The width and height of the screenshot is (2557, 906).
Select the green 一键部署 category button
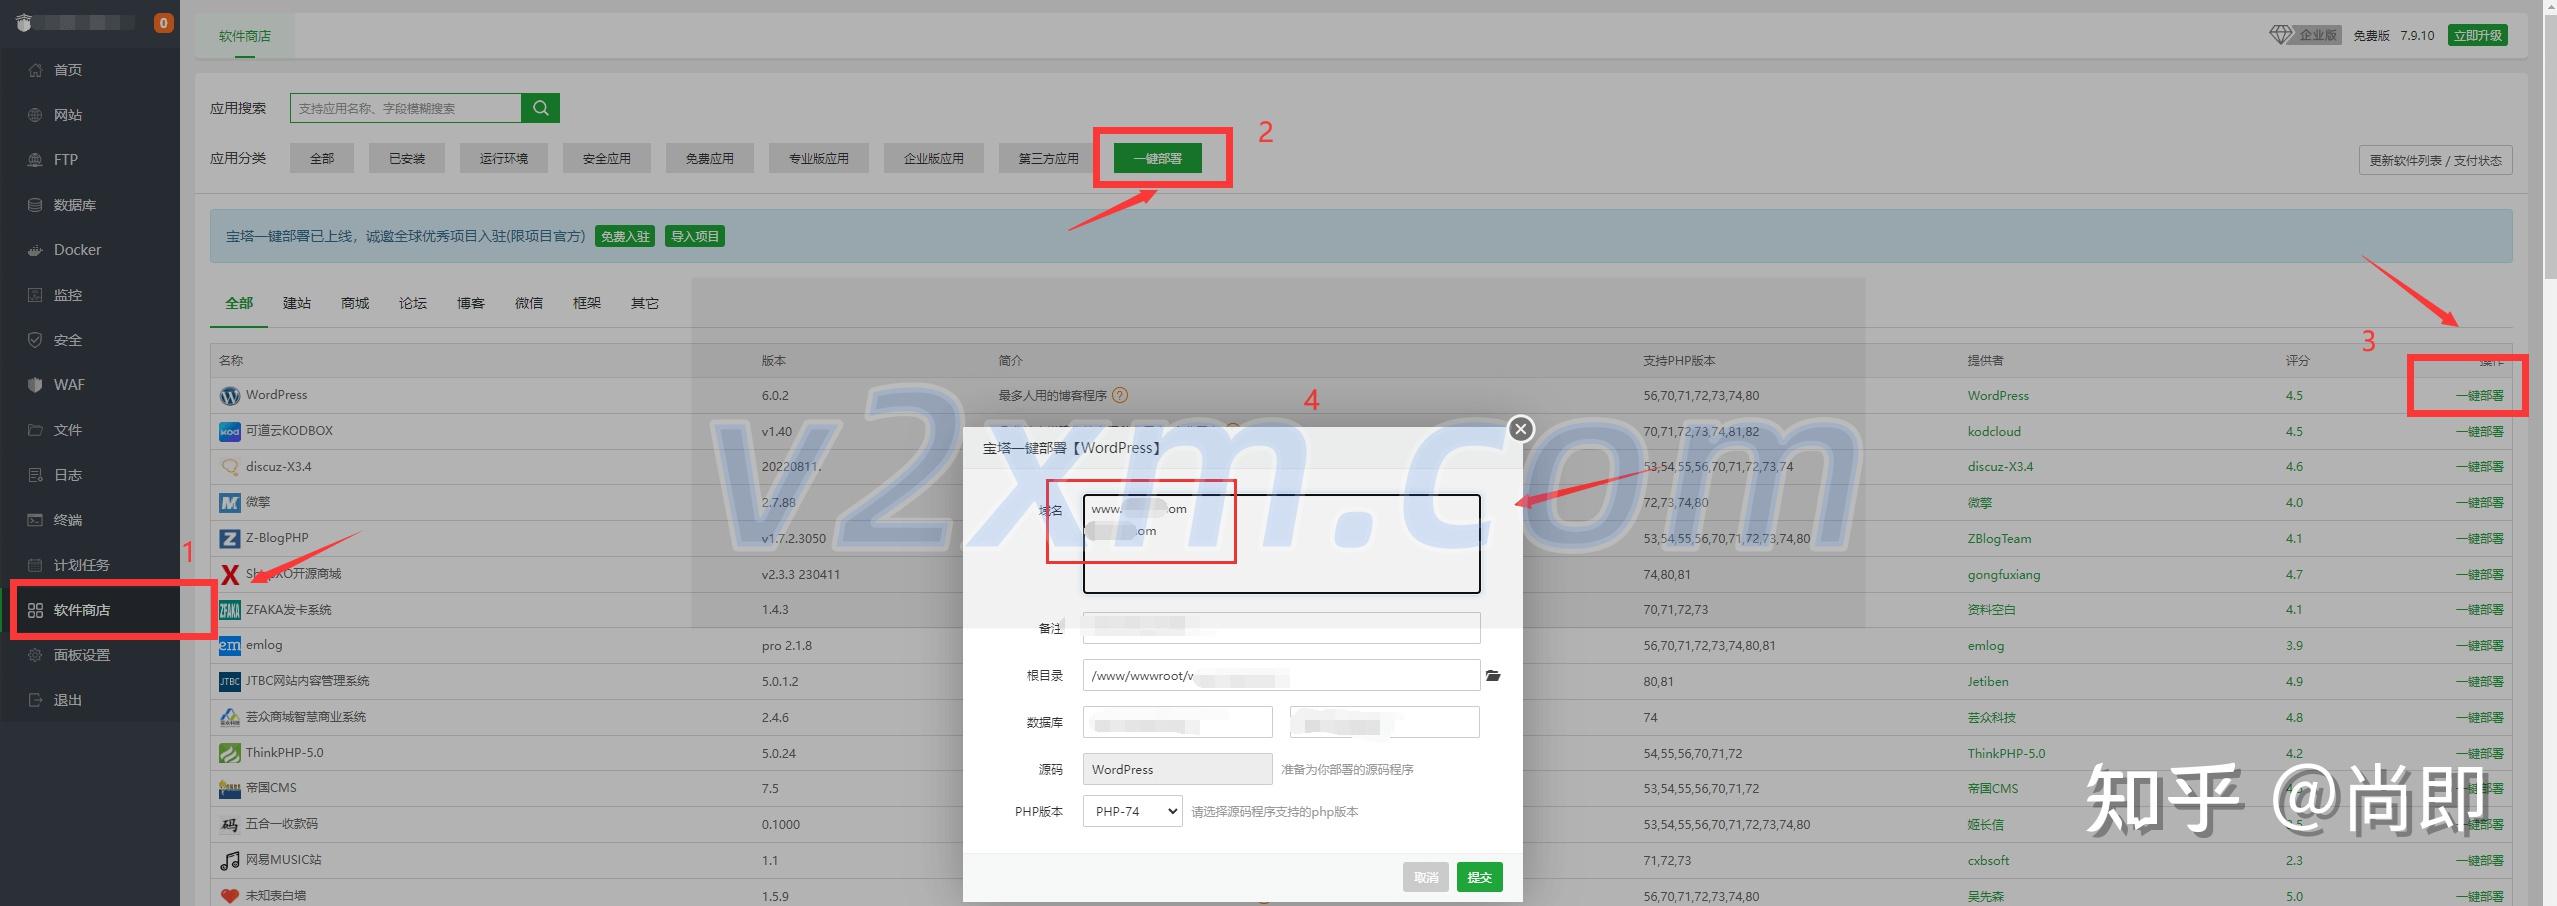[x=1158, y=158]
